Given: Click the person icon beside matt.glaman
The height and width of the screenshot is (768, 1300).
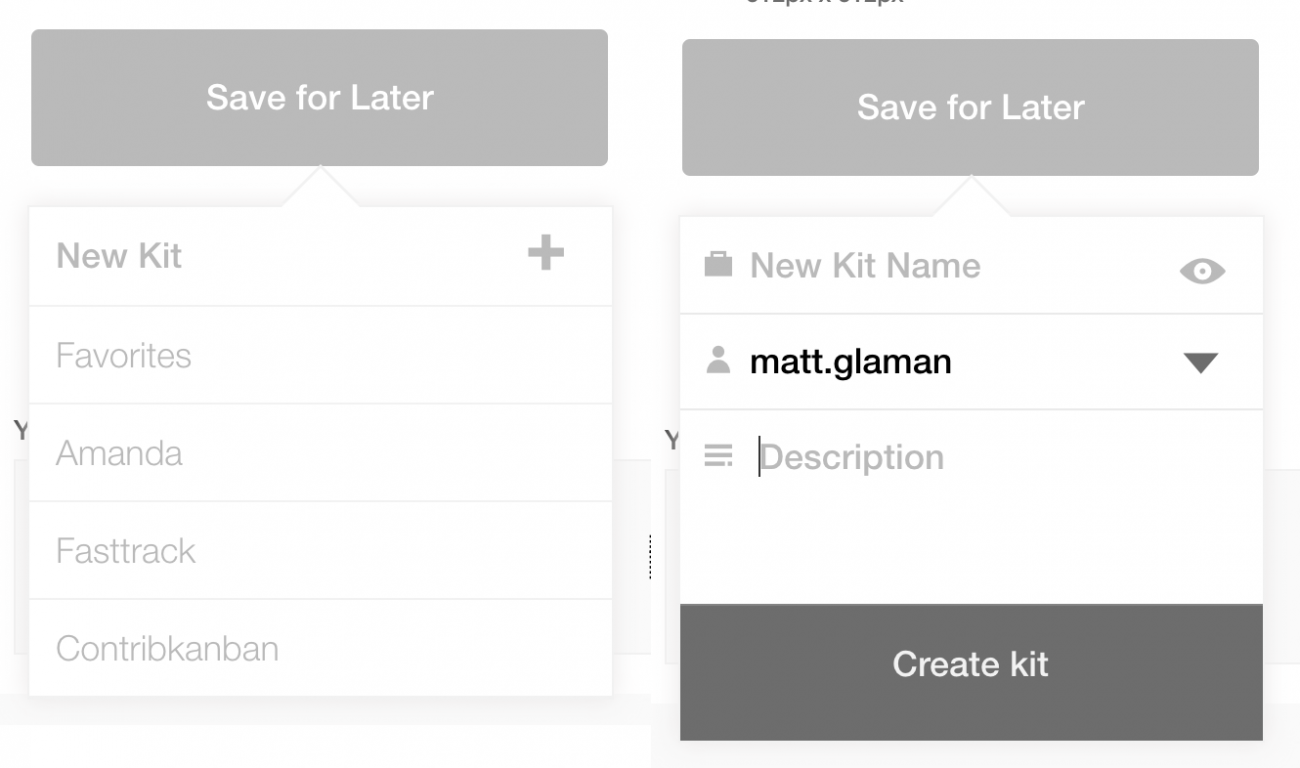Looking at the screenshot, I should click(718, 360).
